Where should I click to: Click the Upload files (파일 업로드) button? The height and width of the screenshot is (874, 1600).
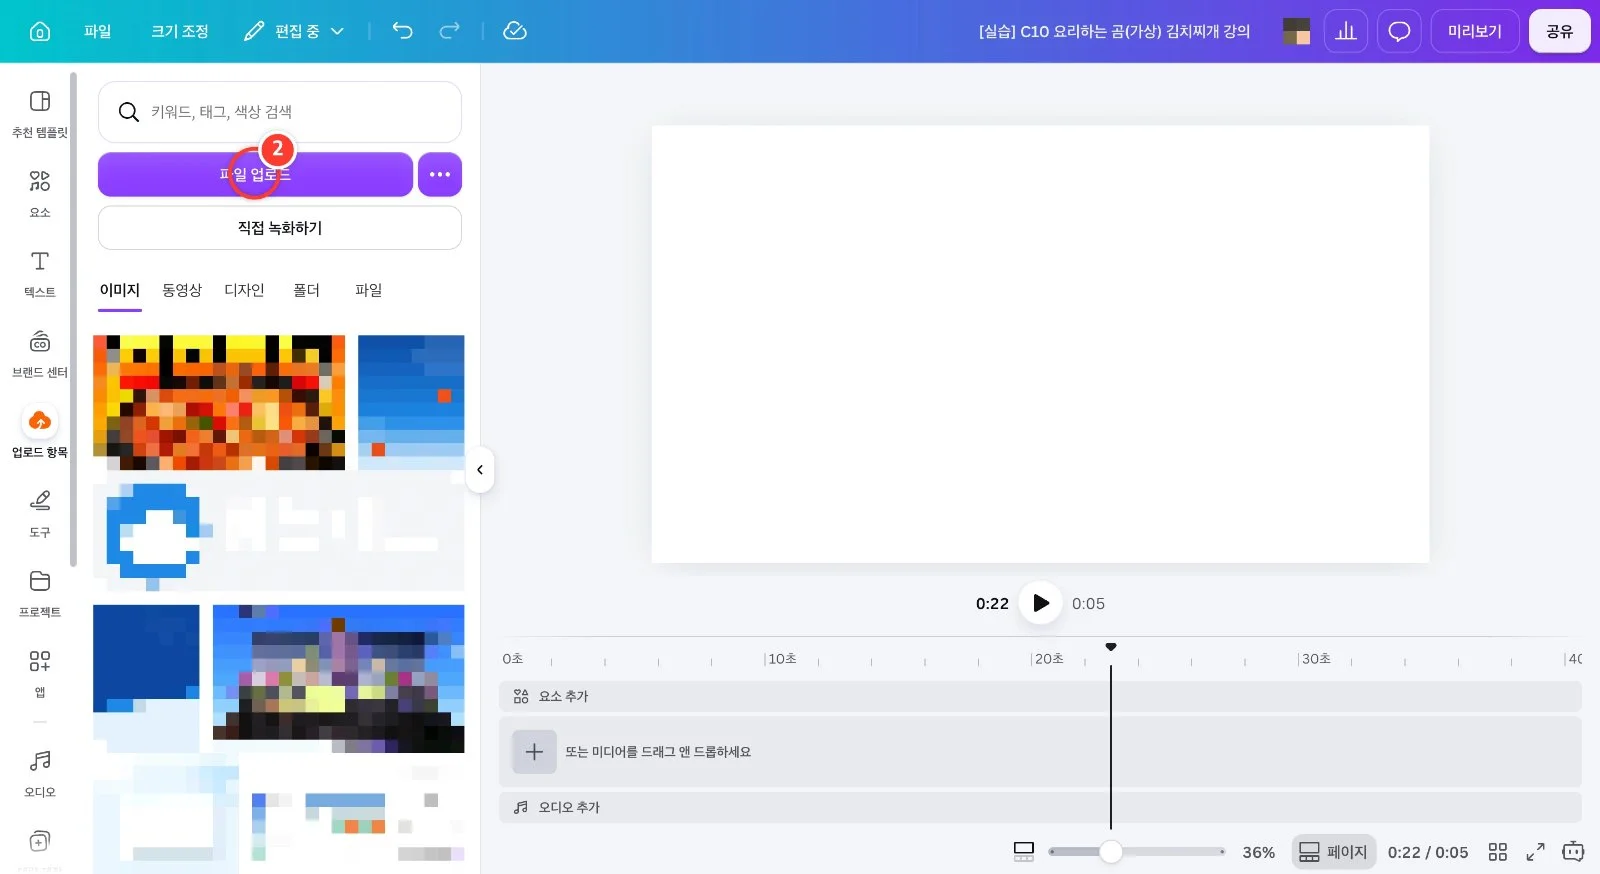255,175
